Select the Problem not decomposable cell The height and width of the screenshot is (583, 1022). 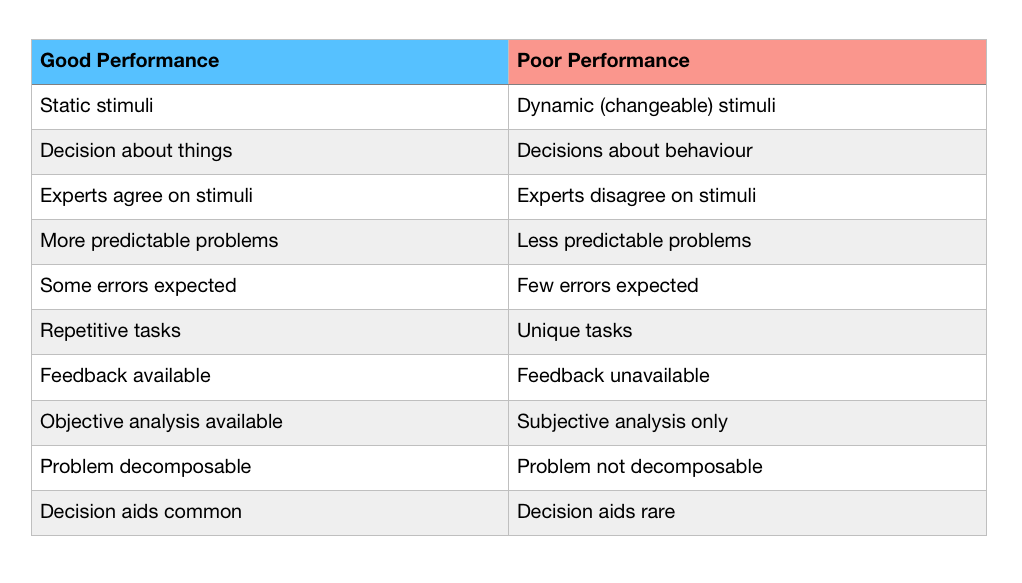747,468
